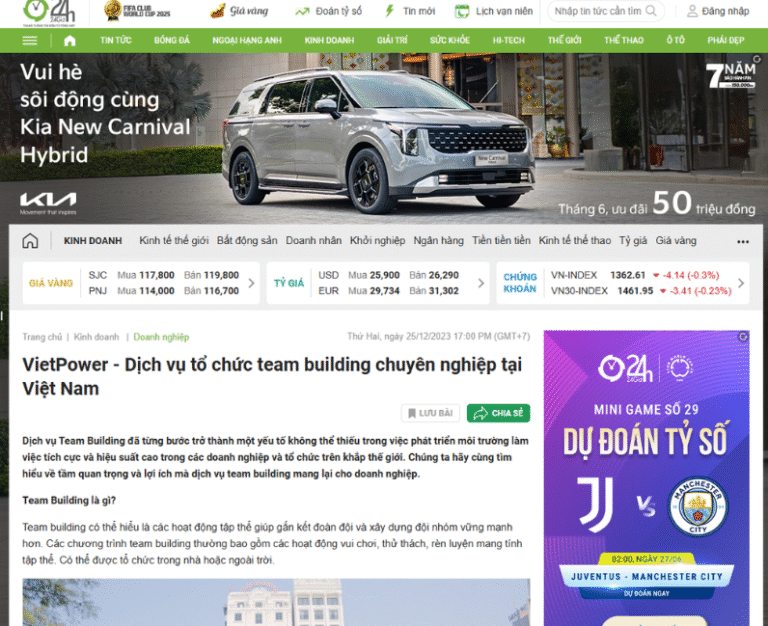Open the 24h site logo
The height and width of the screenshot is (626, 768).
coord(49,12)
